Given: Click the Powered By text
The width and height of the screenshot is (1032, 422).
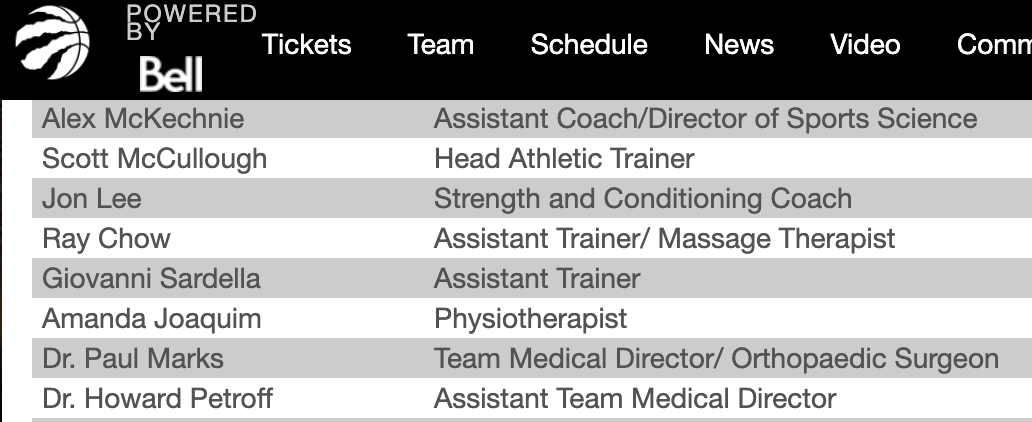Looking at the screenshot, I should (191, 22).
